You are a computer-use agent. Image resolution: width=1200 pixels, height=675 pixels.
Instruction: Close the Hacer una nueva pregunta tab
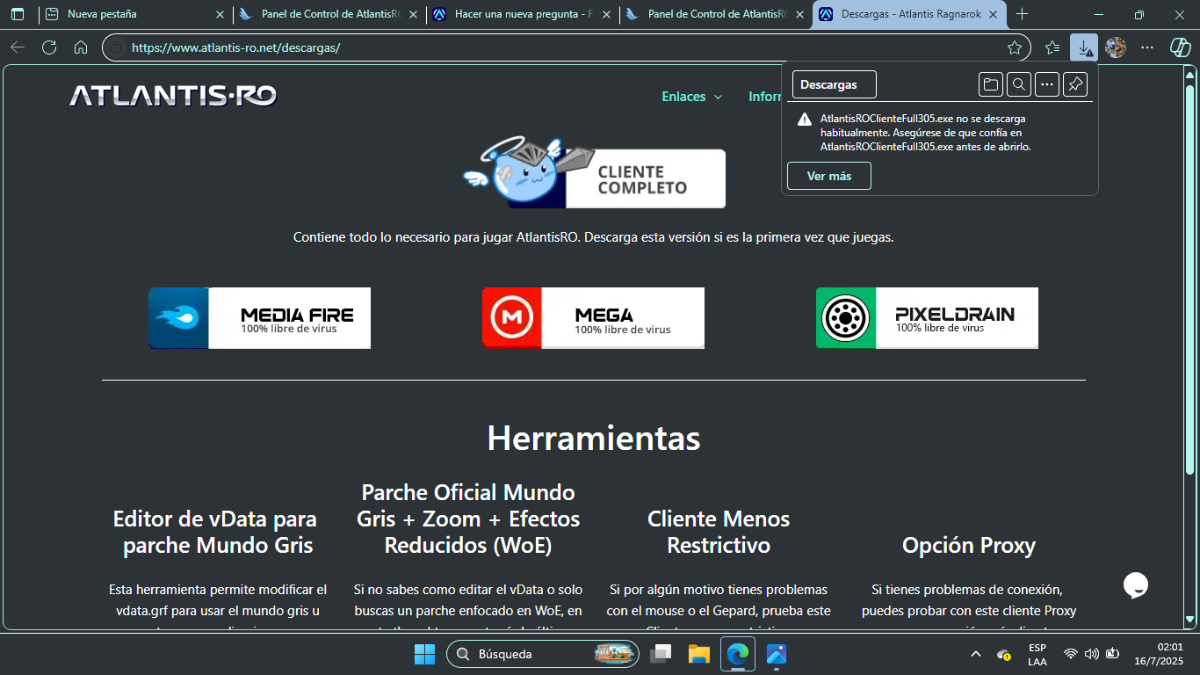click(x=606, y=15)
